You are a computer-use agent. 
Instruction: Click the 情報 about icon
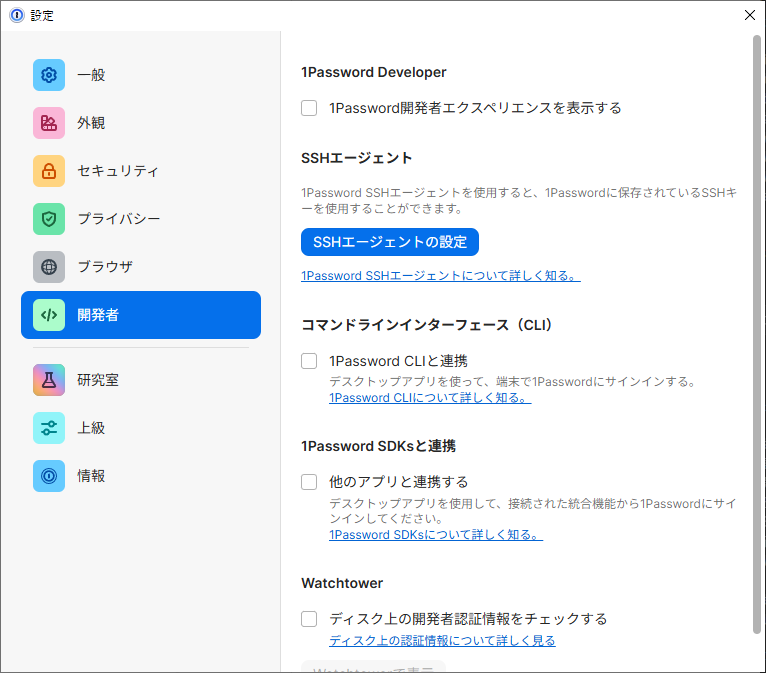click(x=49, y=476)
